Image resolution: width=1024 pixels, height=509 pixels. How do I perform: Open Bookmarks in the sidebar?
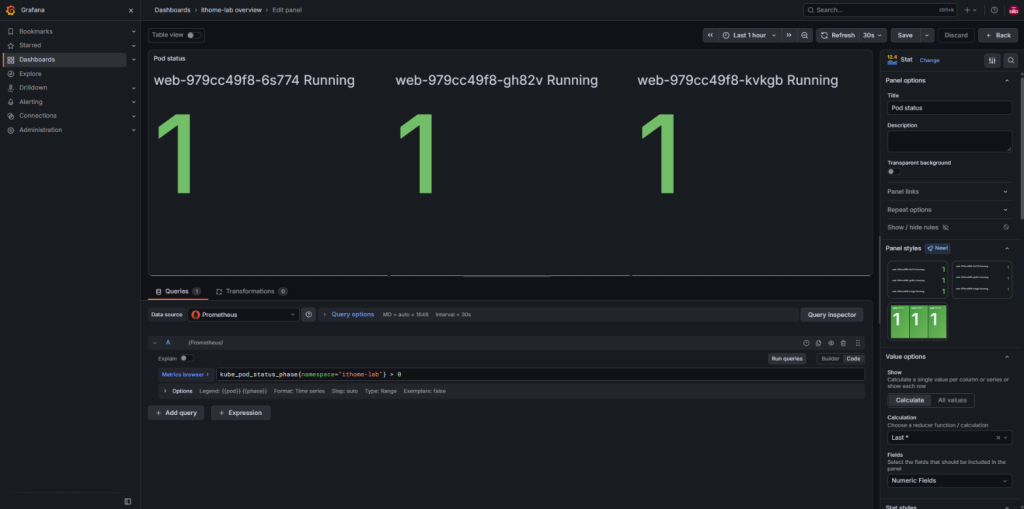[36, 31]
